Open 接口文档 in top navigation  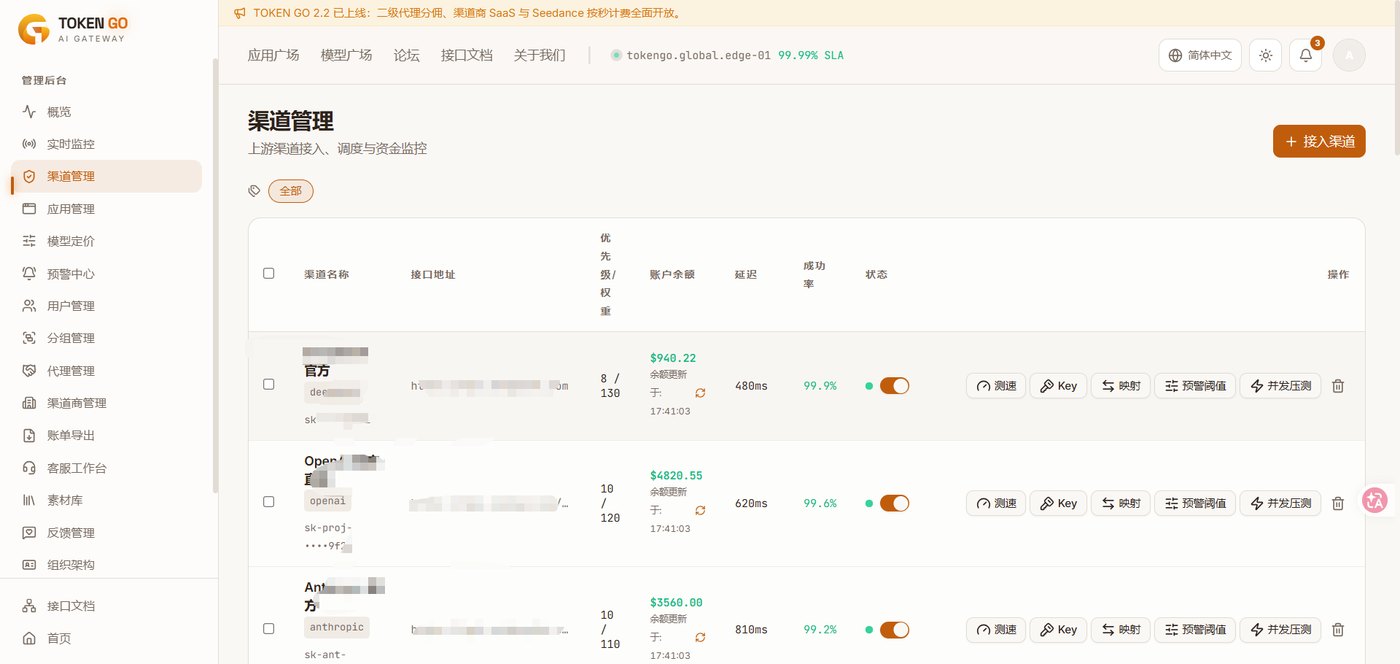click(x=467, y=55)
